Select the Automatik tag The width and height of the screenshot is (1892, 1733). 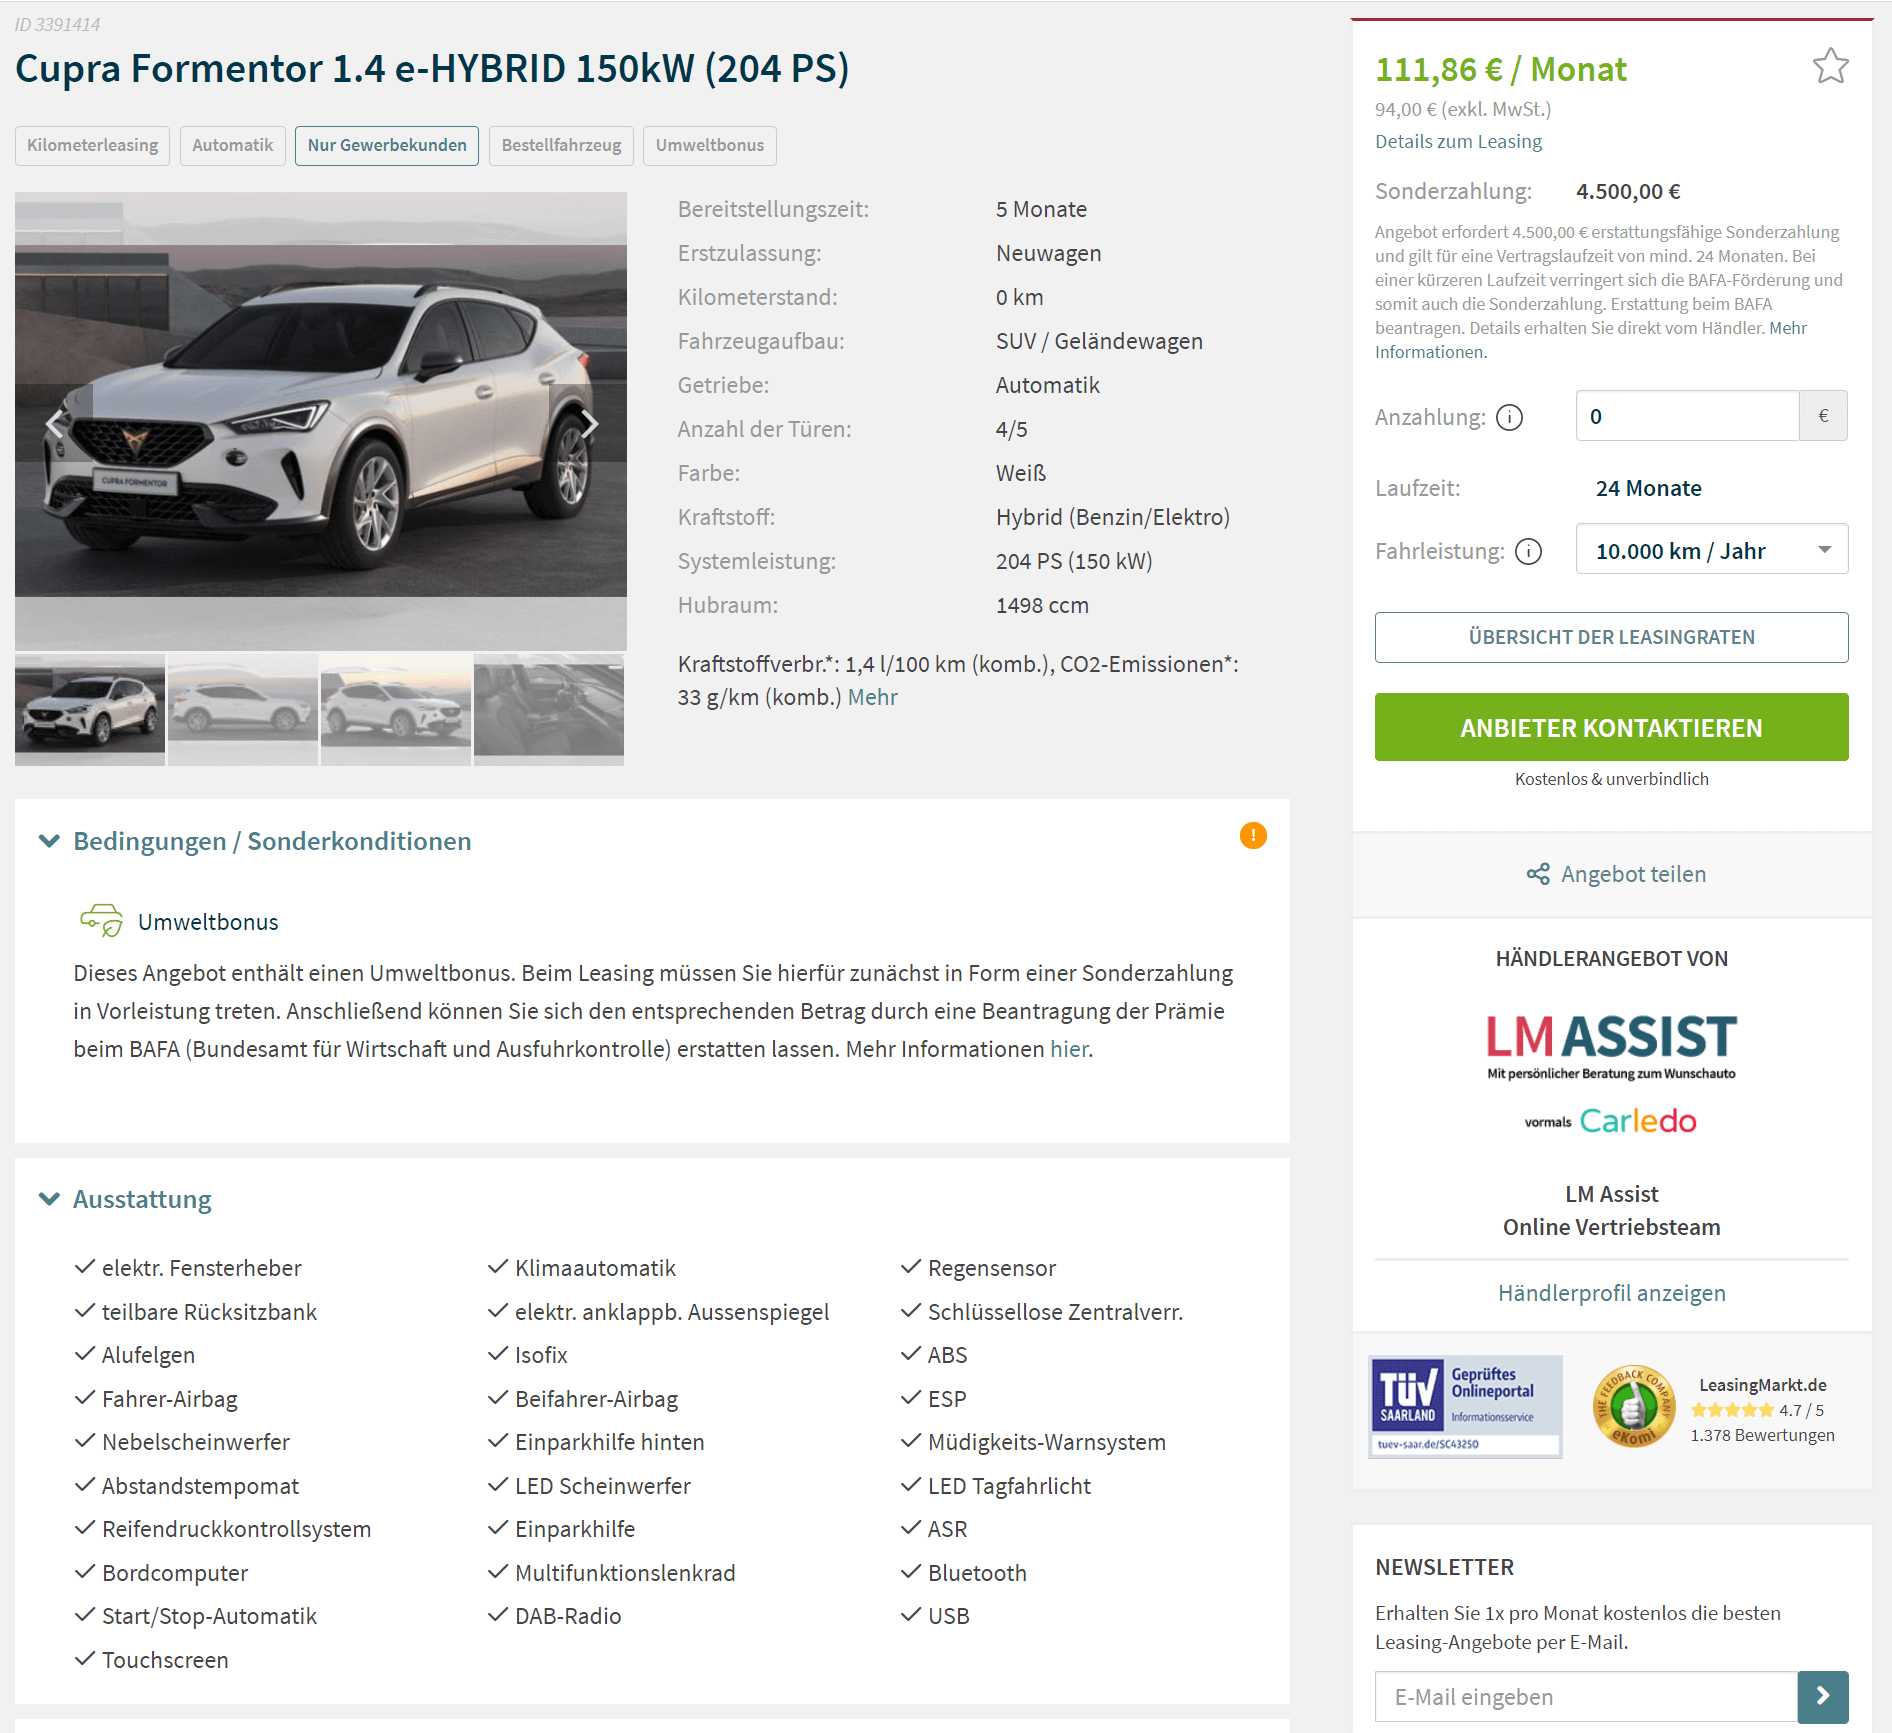(232, 145)
